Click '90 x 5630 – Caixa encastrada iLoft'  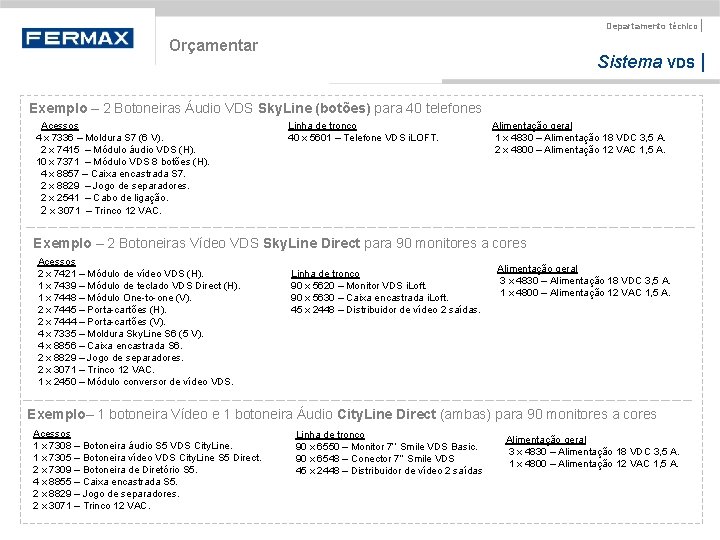[370, 298]
